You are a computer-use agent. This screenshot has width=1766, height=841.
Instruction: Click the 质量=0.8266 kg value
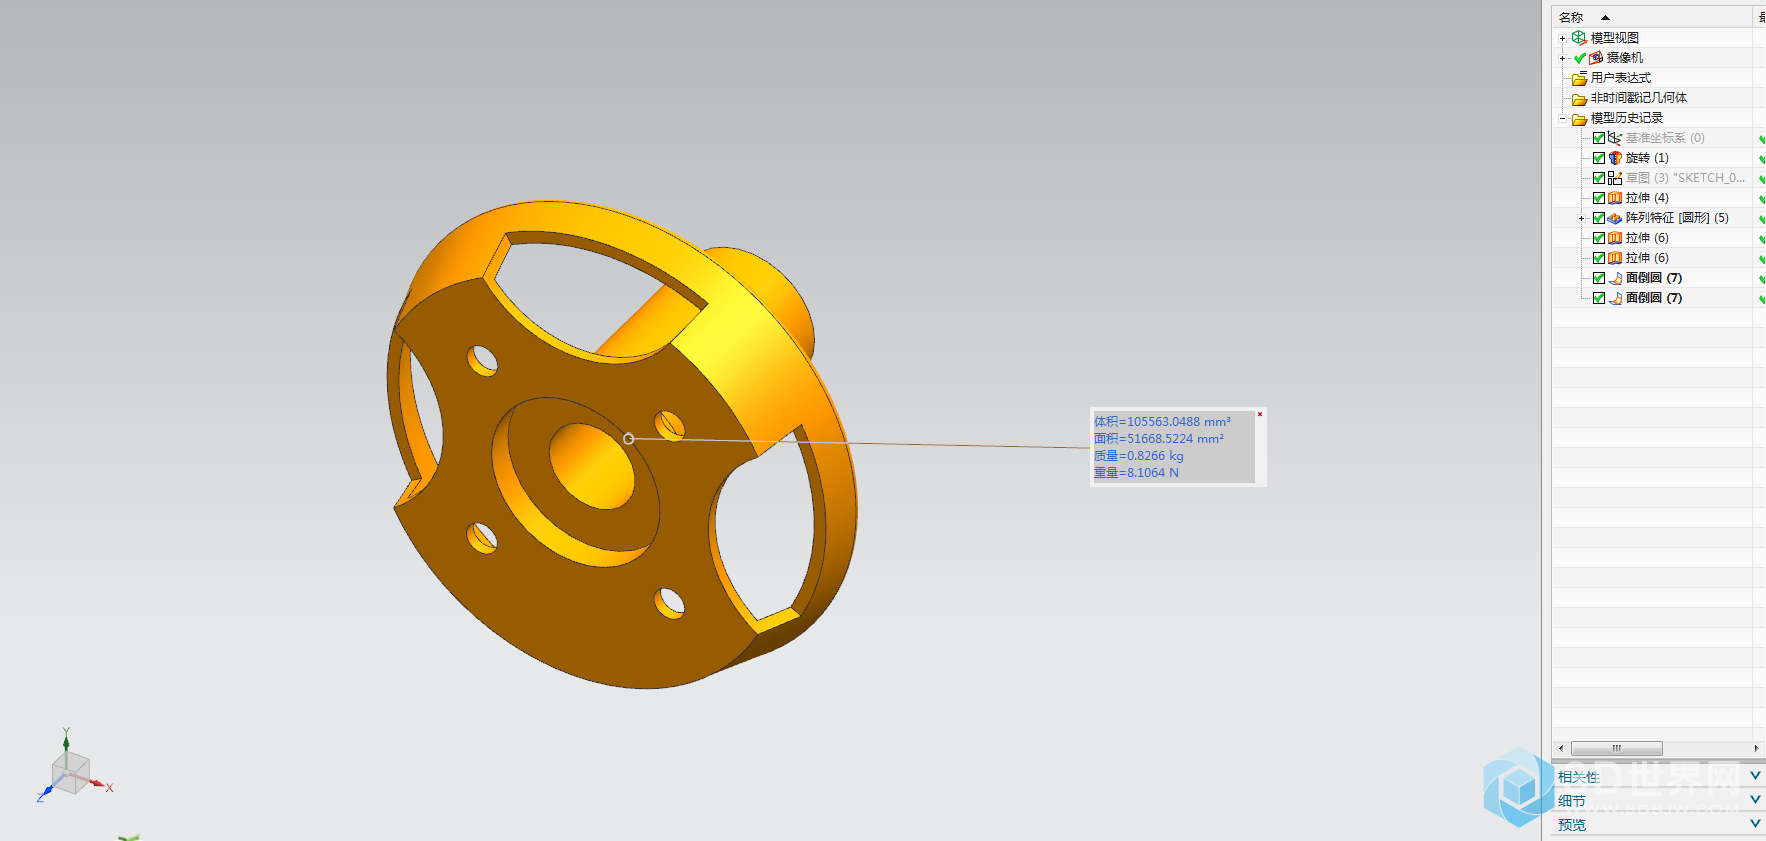coord(1139,456)
